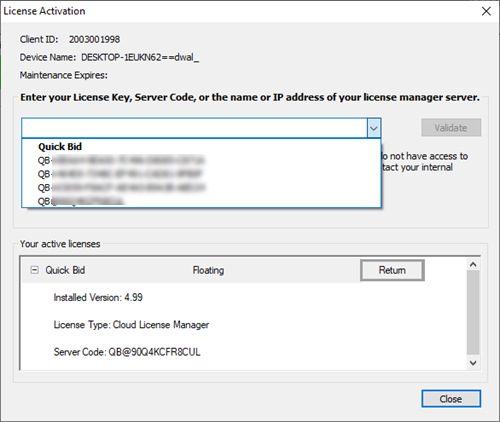Click the Your active licenses heading
This screenshot has height=422, width=500.
pyautogui.click(x=60, y=244)
